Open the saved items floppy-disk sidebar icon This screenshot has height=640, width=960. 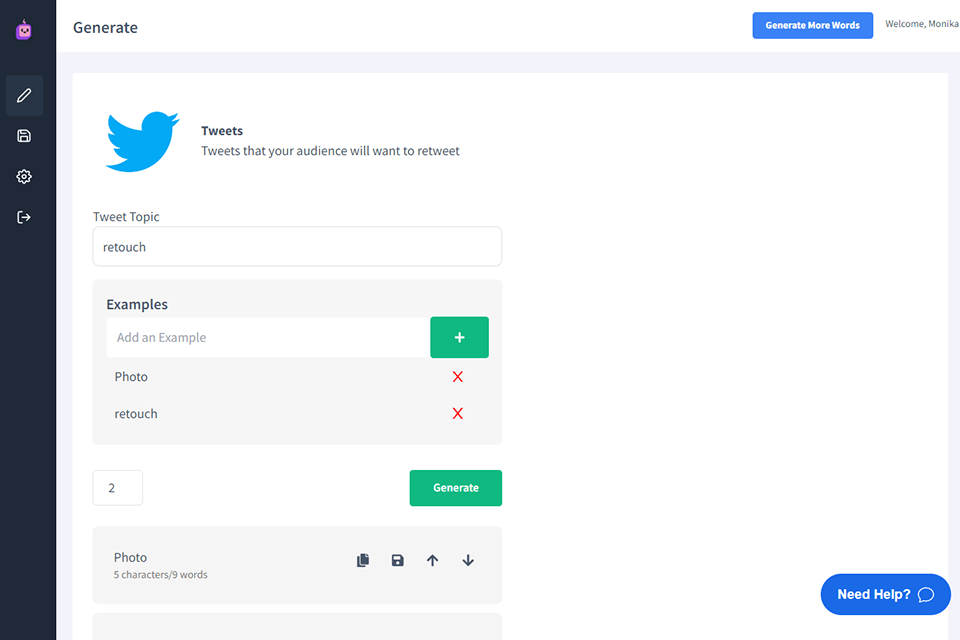coord(24,136)
